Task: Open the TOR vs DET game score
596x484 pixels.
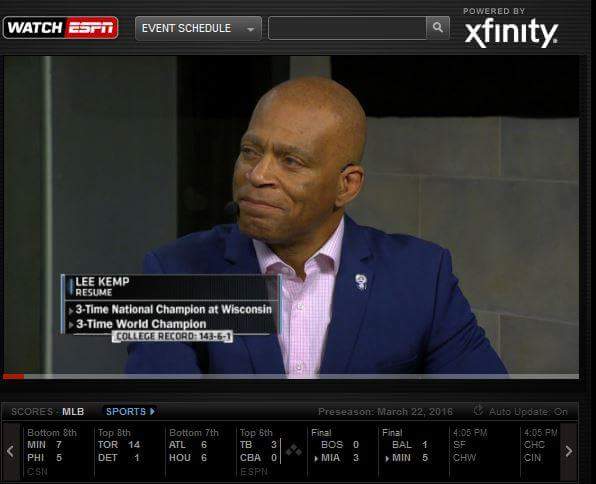Action: [129, 451]
